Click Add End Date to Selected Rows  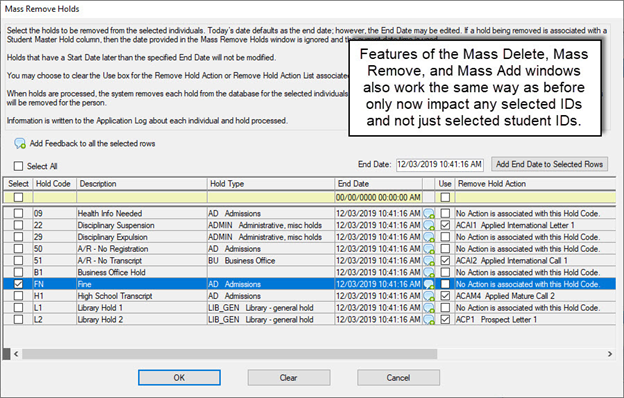549,164
